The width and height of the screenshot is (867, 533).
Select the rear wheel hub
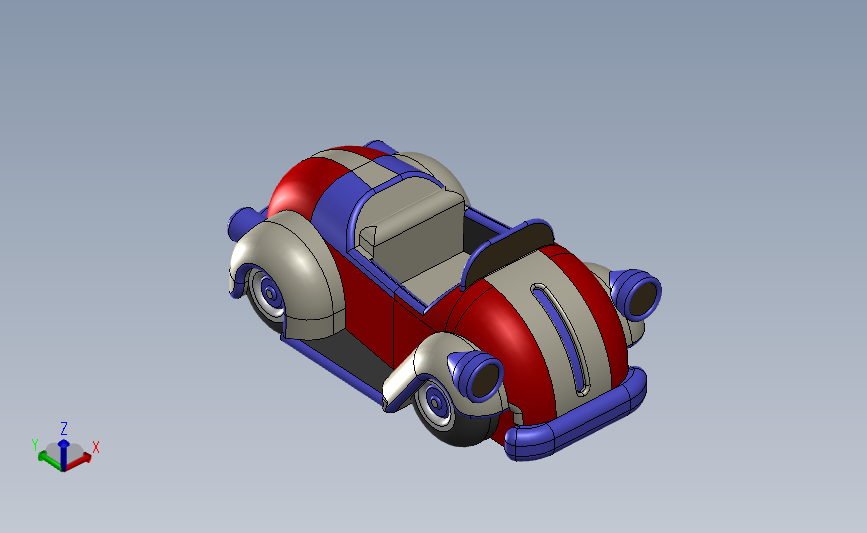coord(270,293)
